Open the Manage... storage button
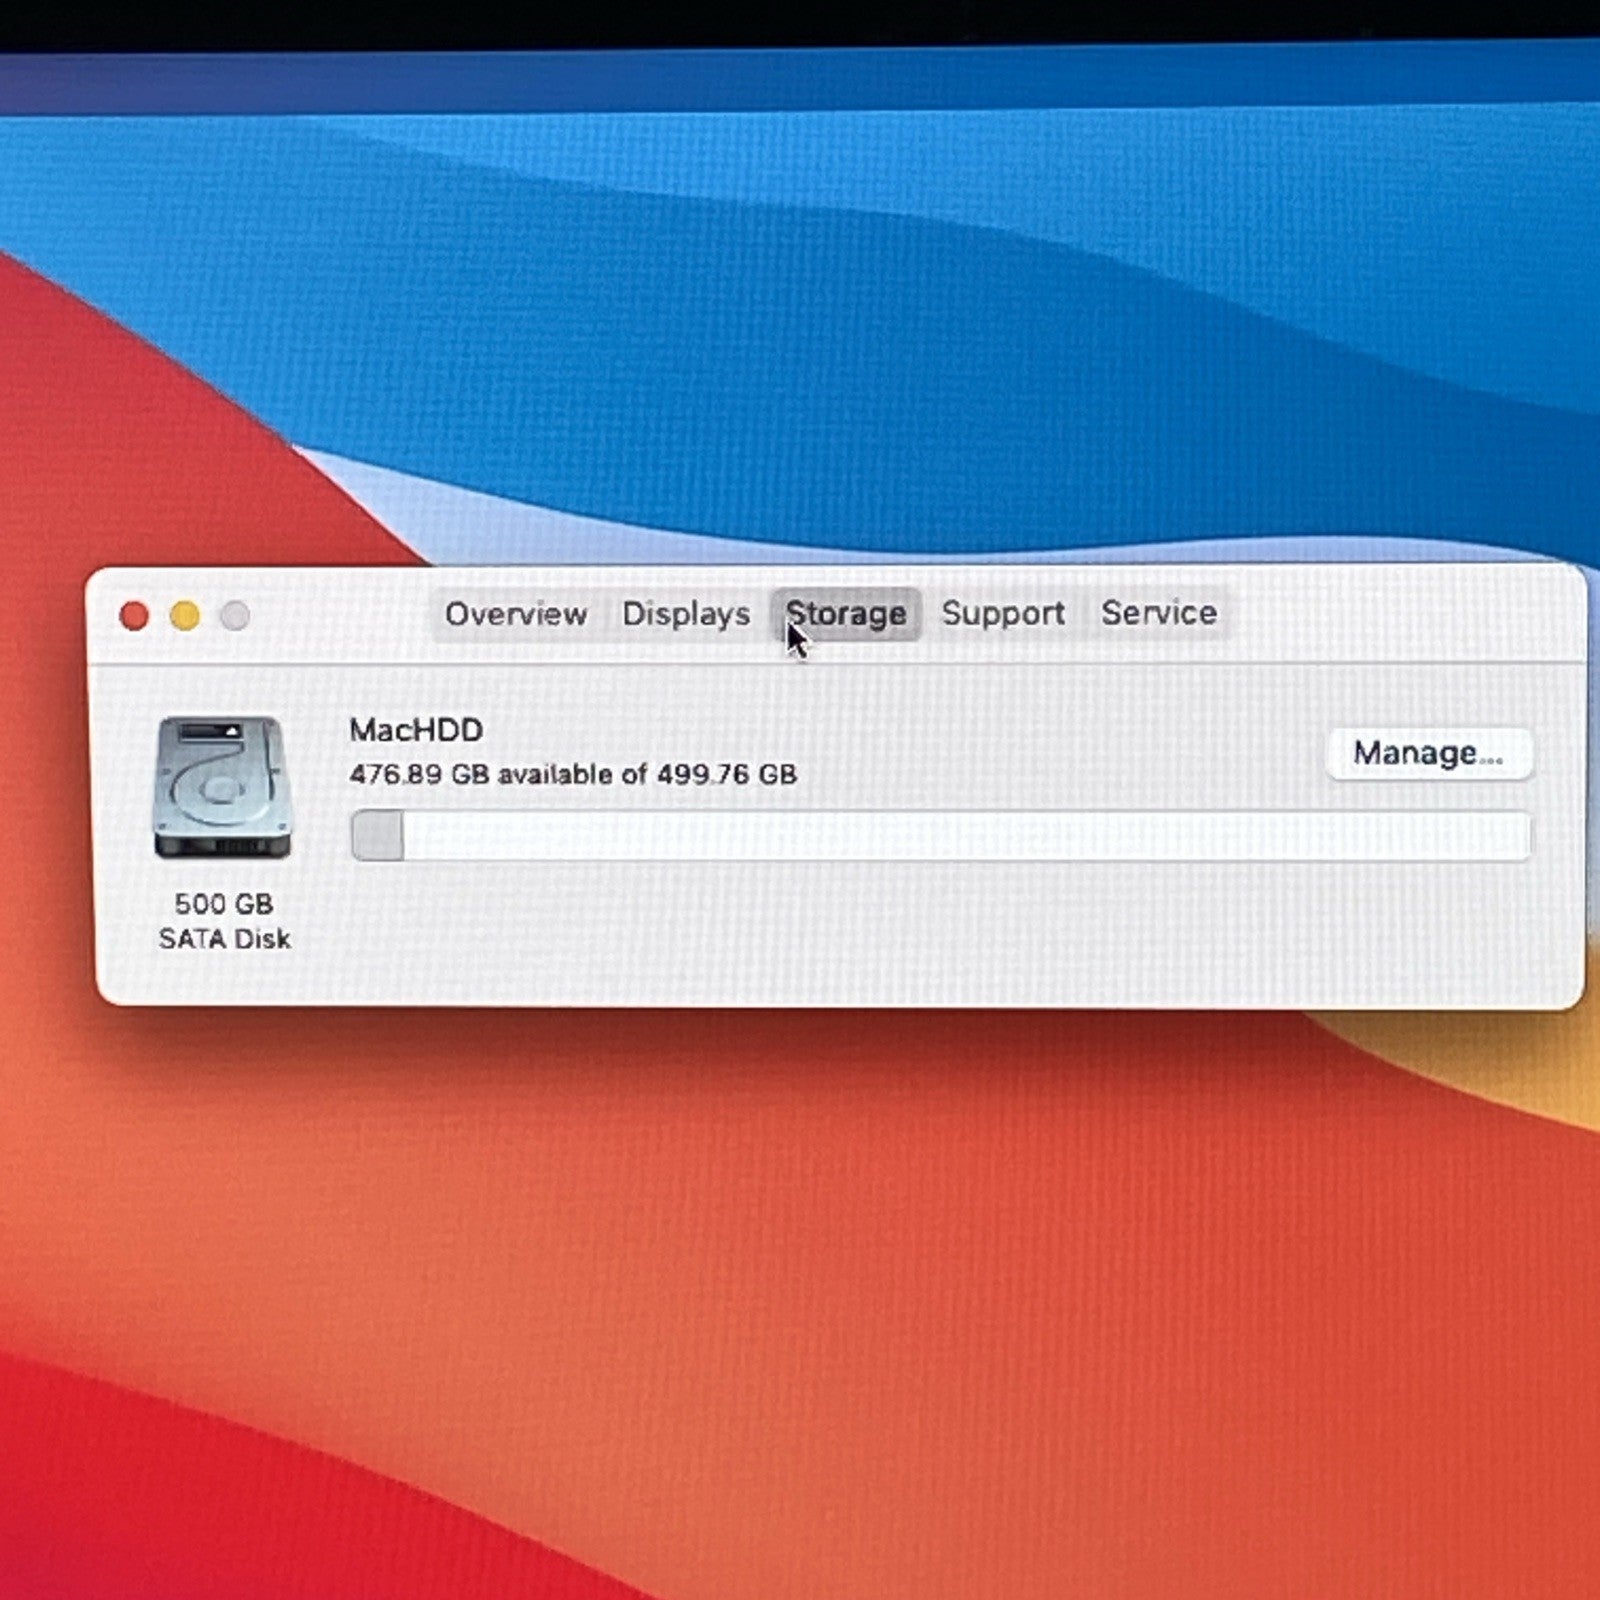Image resolution: width=1600 pixels, height=1600 pixels. 1428,753
